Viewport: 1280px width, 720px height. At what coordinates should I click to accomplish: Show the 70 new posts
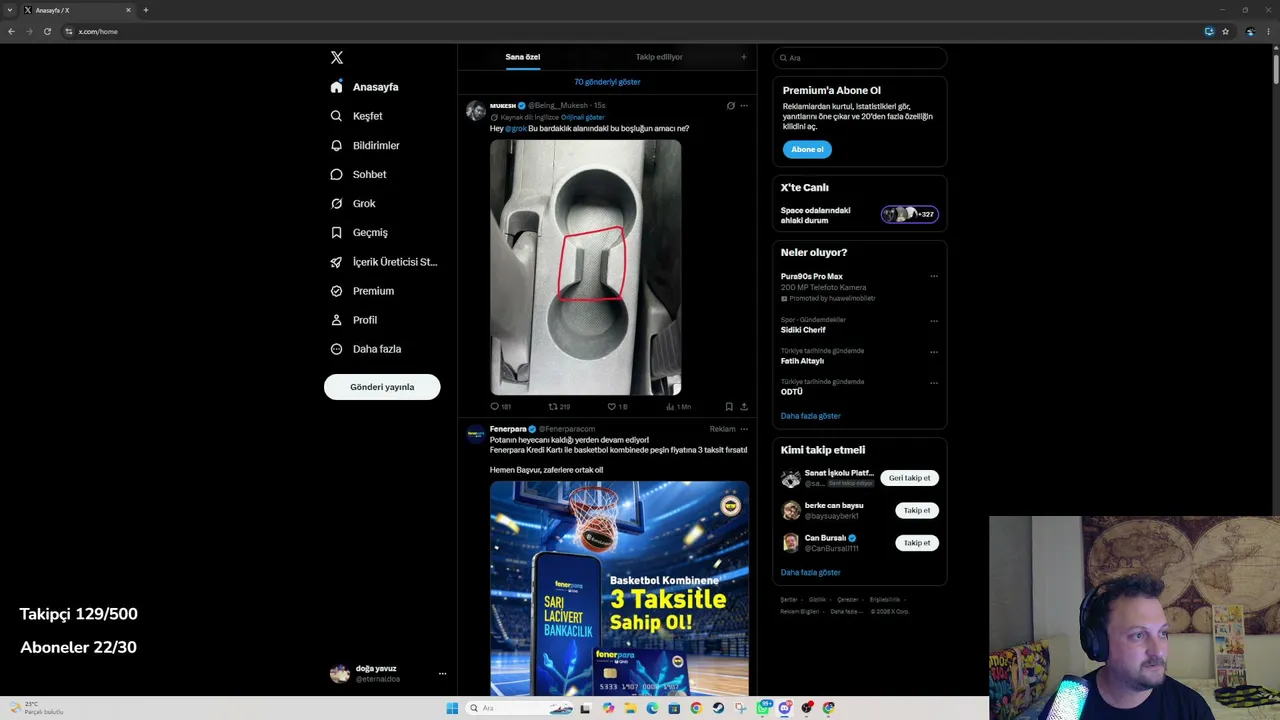(607, 82)
